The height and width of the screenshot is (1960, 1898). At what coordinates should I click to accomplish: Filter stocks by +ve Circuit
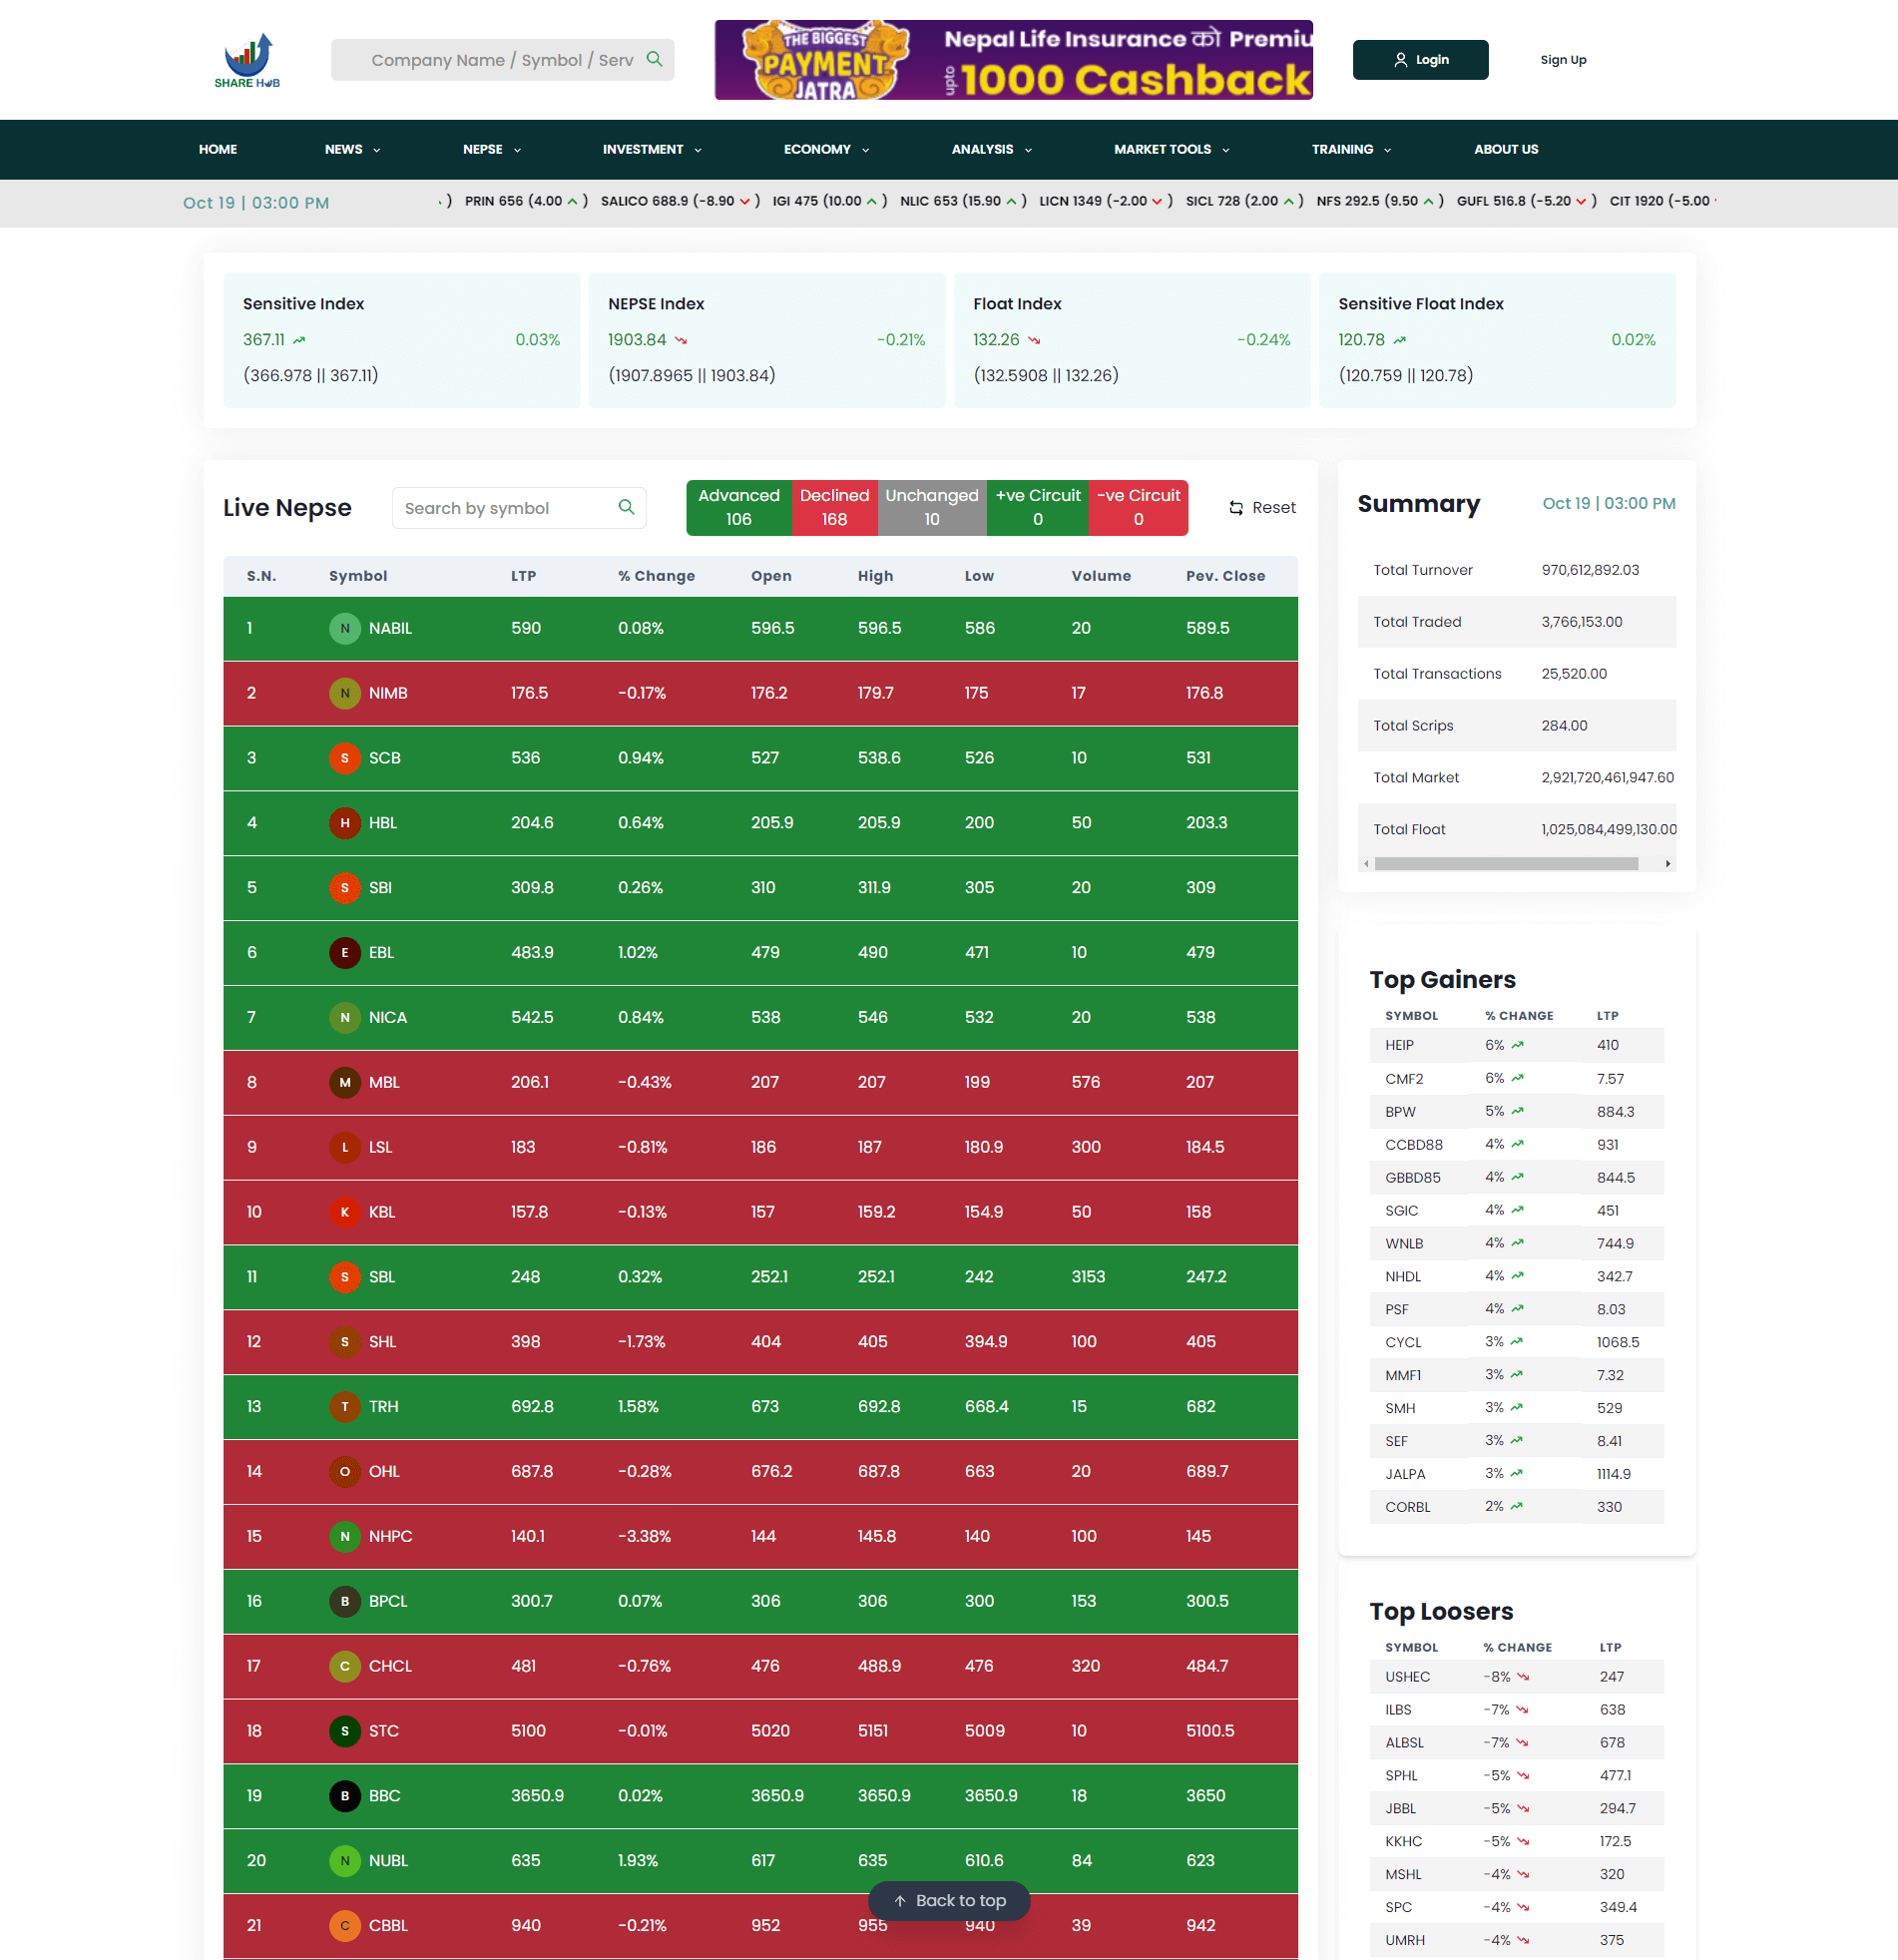pyautogui.click(x=1038, y=508)
